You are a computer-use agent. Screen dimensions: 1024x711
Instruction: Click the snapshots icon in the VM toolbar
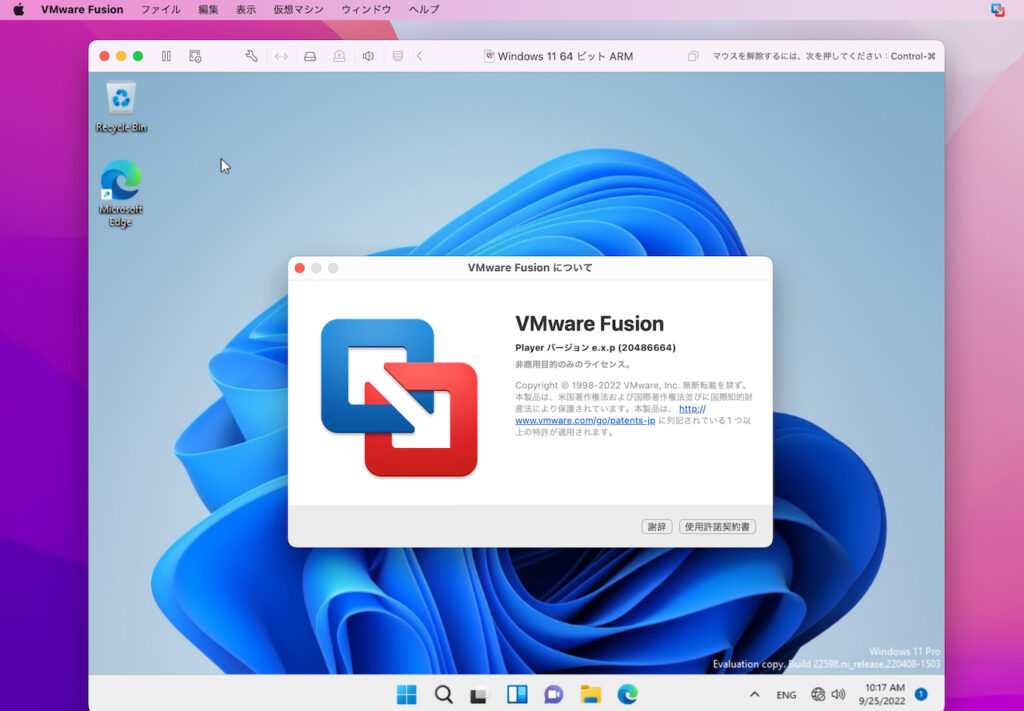point(196,56)
